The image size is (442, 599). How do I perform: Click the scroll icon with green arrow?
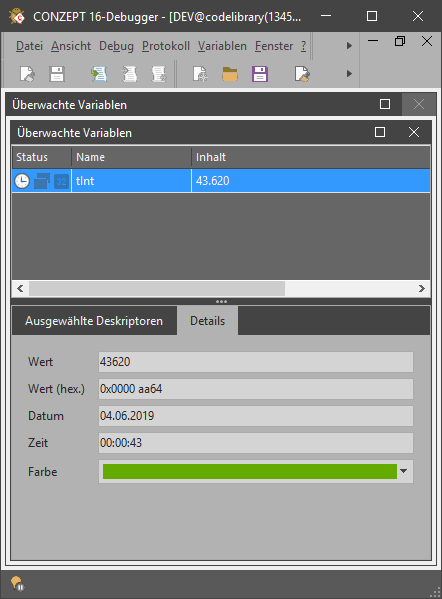[99, 74]
